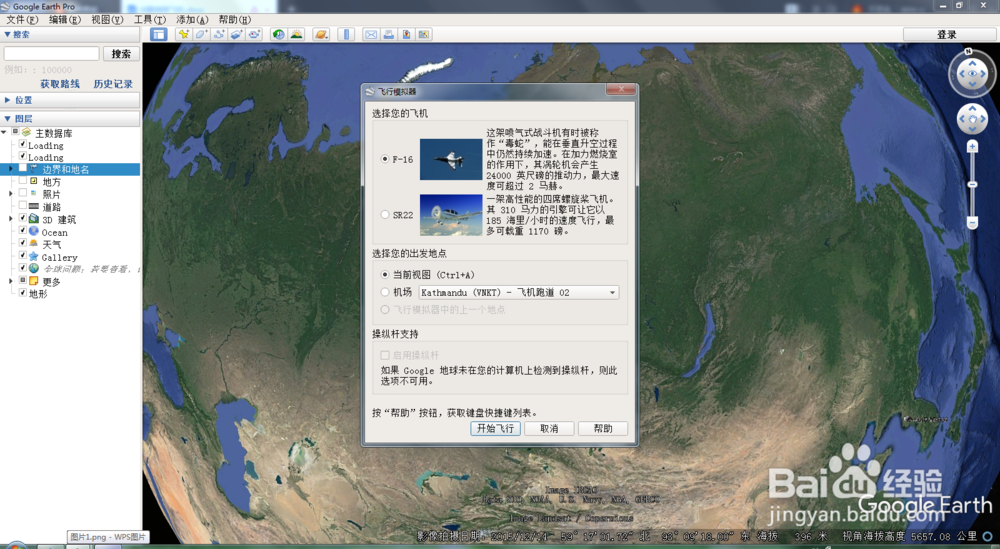This screenshot has width=1000, height=549.
Task: Select the SR22 aircraft radio button
Action: click(x=385, y=215)
